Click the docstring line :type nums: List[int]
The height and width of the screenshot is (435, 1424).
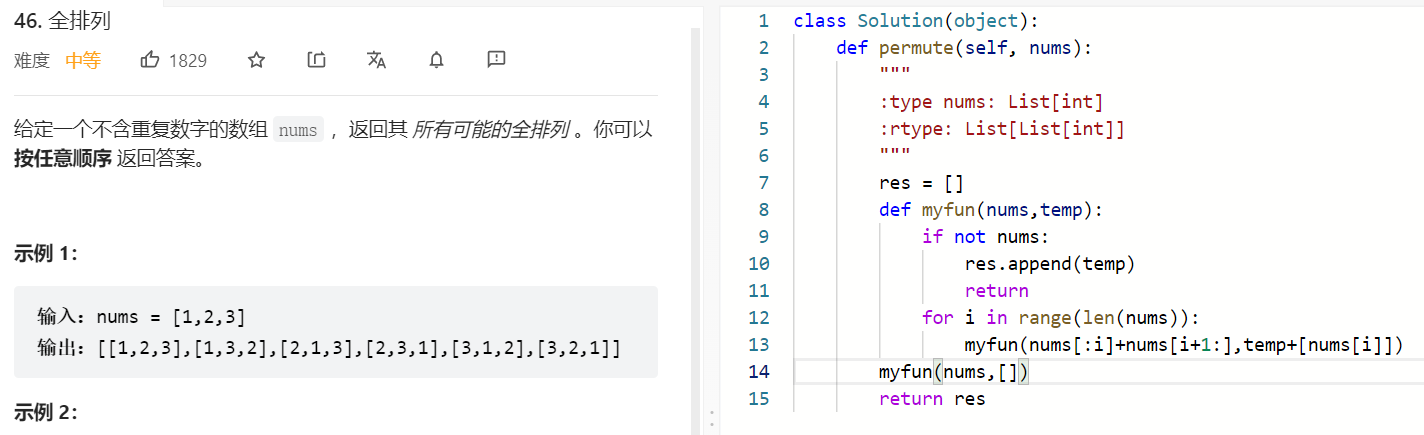click(991, 102)
